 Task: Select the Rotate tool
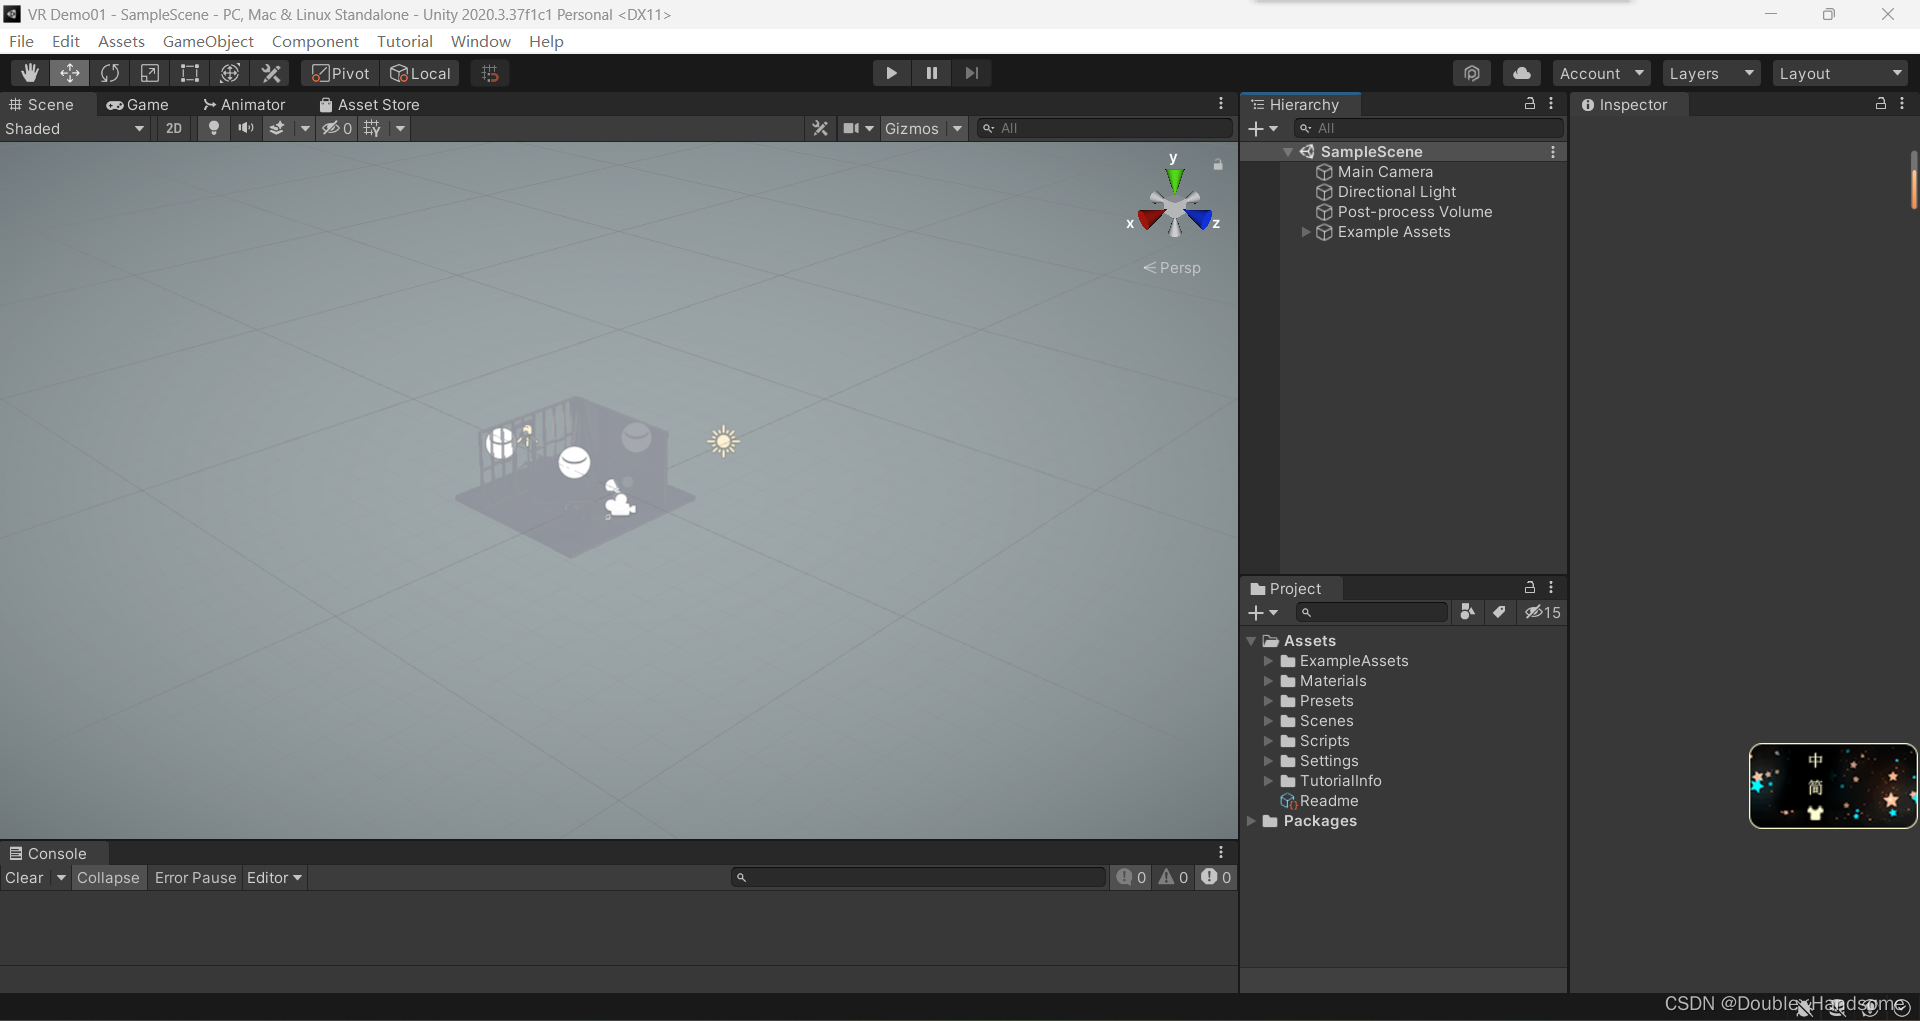click(x=110, y=73)
